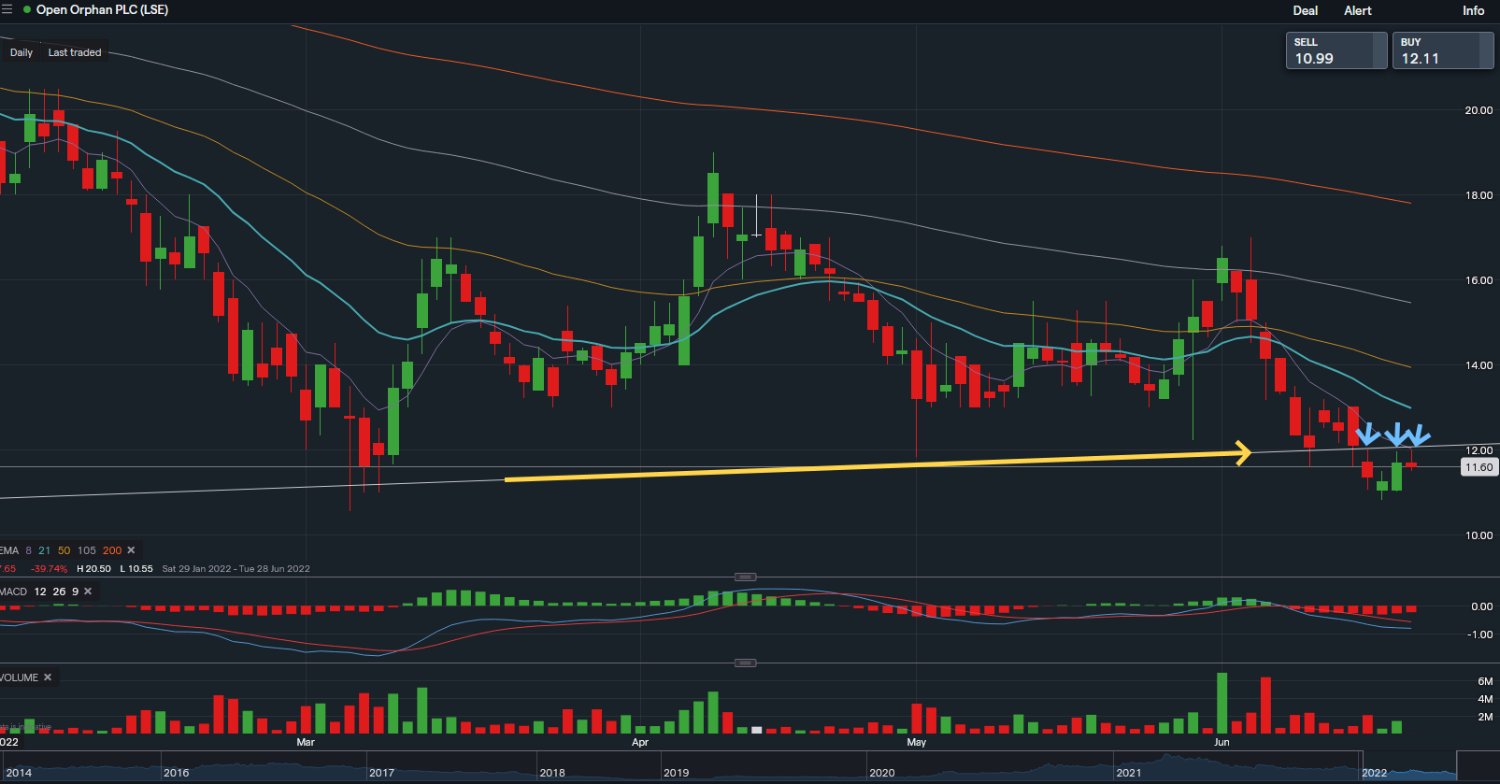
Task: Jump to 2014 on the overview timeline
Action: click(x=17, y=773)
